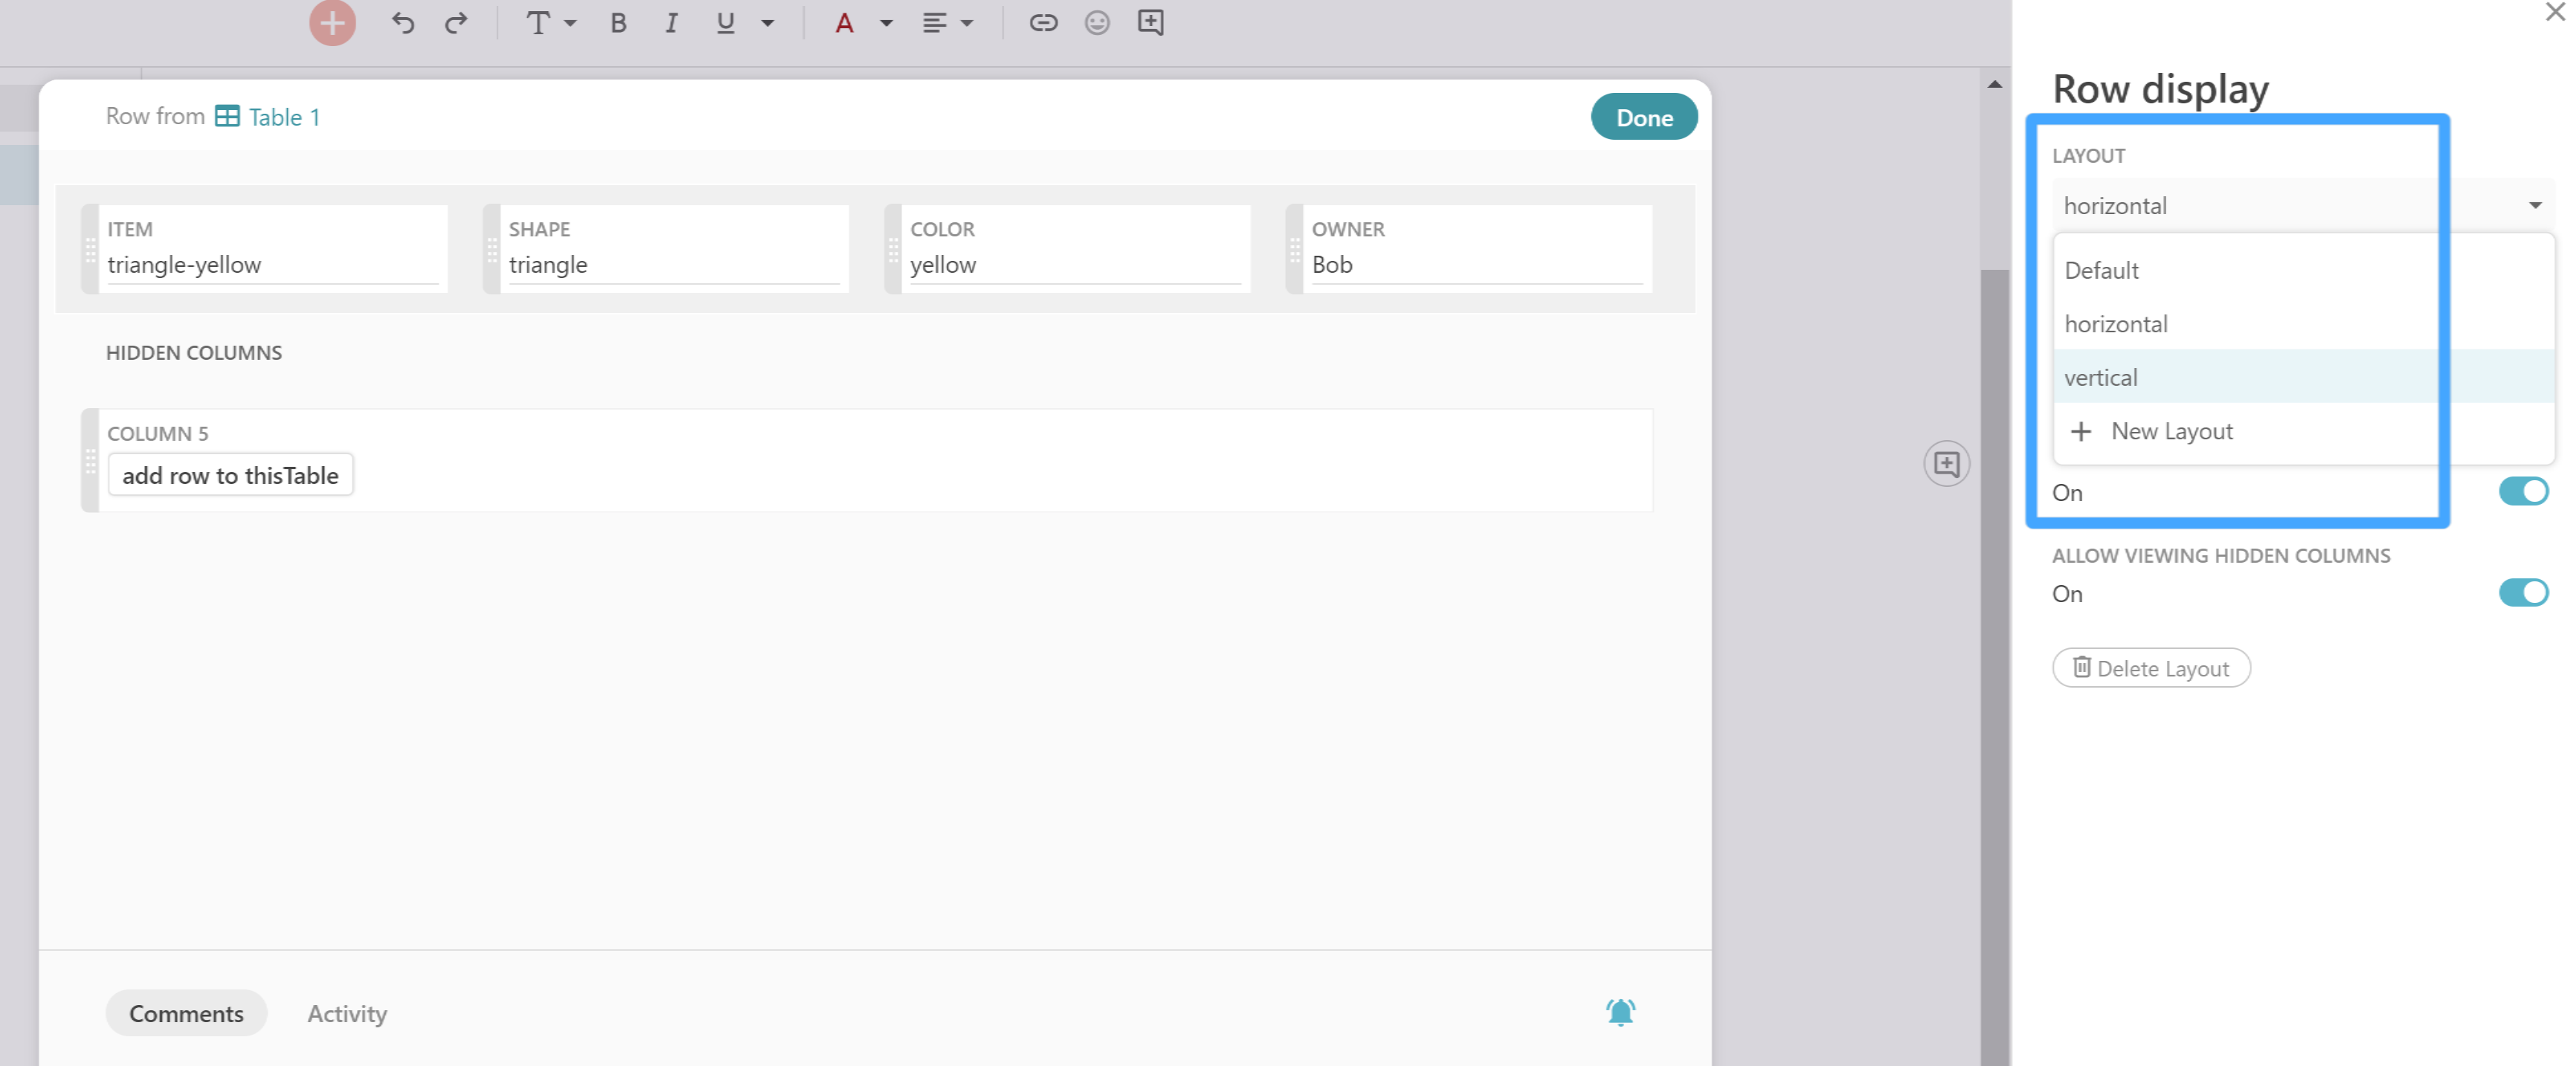Image resolution: width=2576 pixels, height=1066 pixels.
Task: Toggle bold formatting
Action: [618, 22]
